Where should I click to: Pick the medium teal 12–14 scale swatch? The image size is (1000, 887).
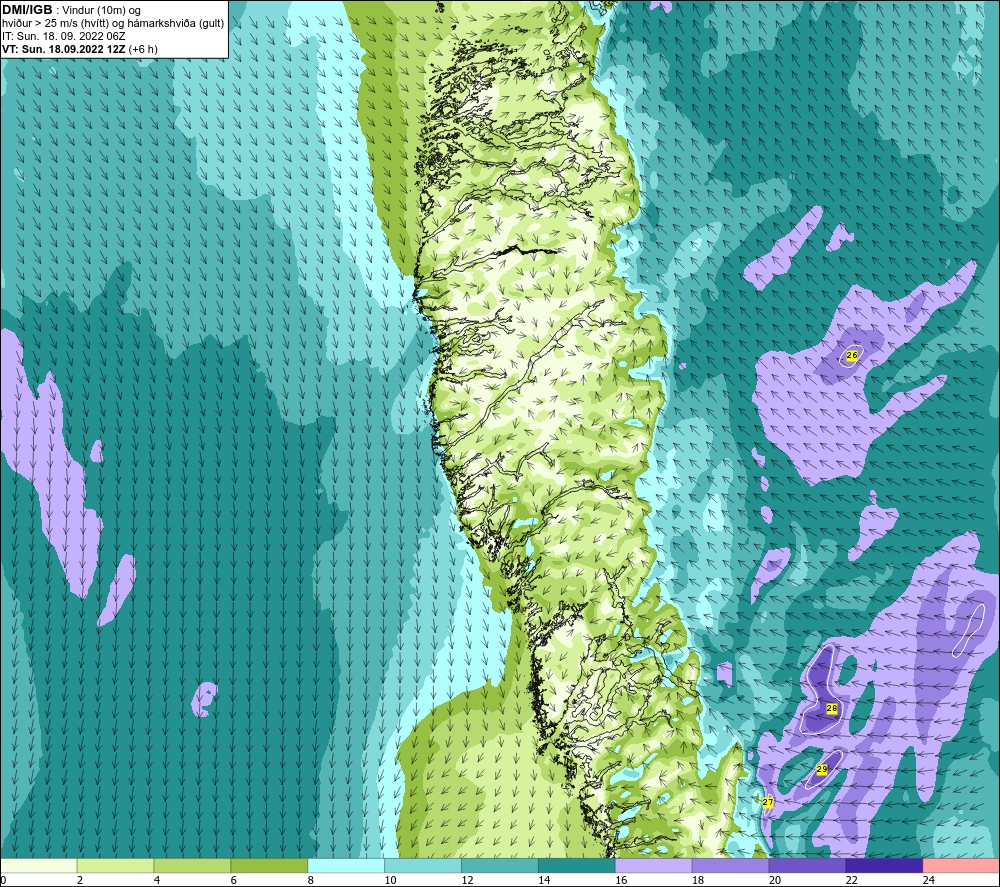[500, 865]
